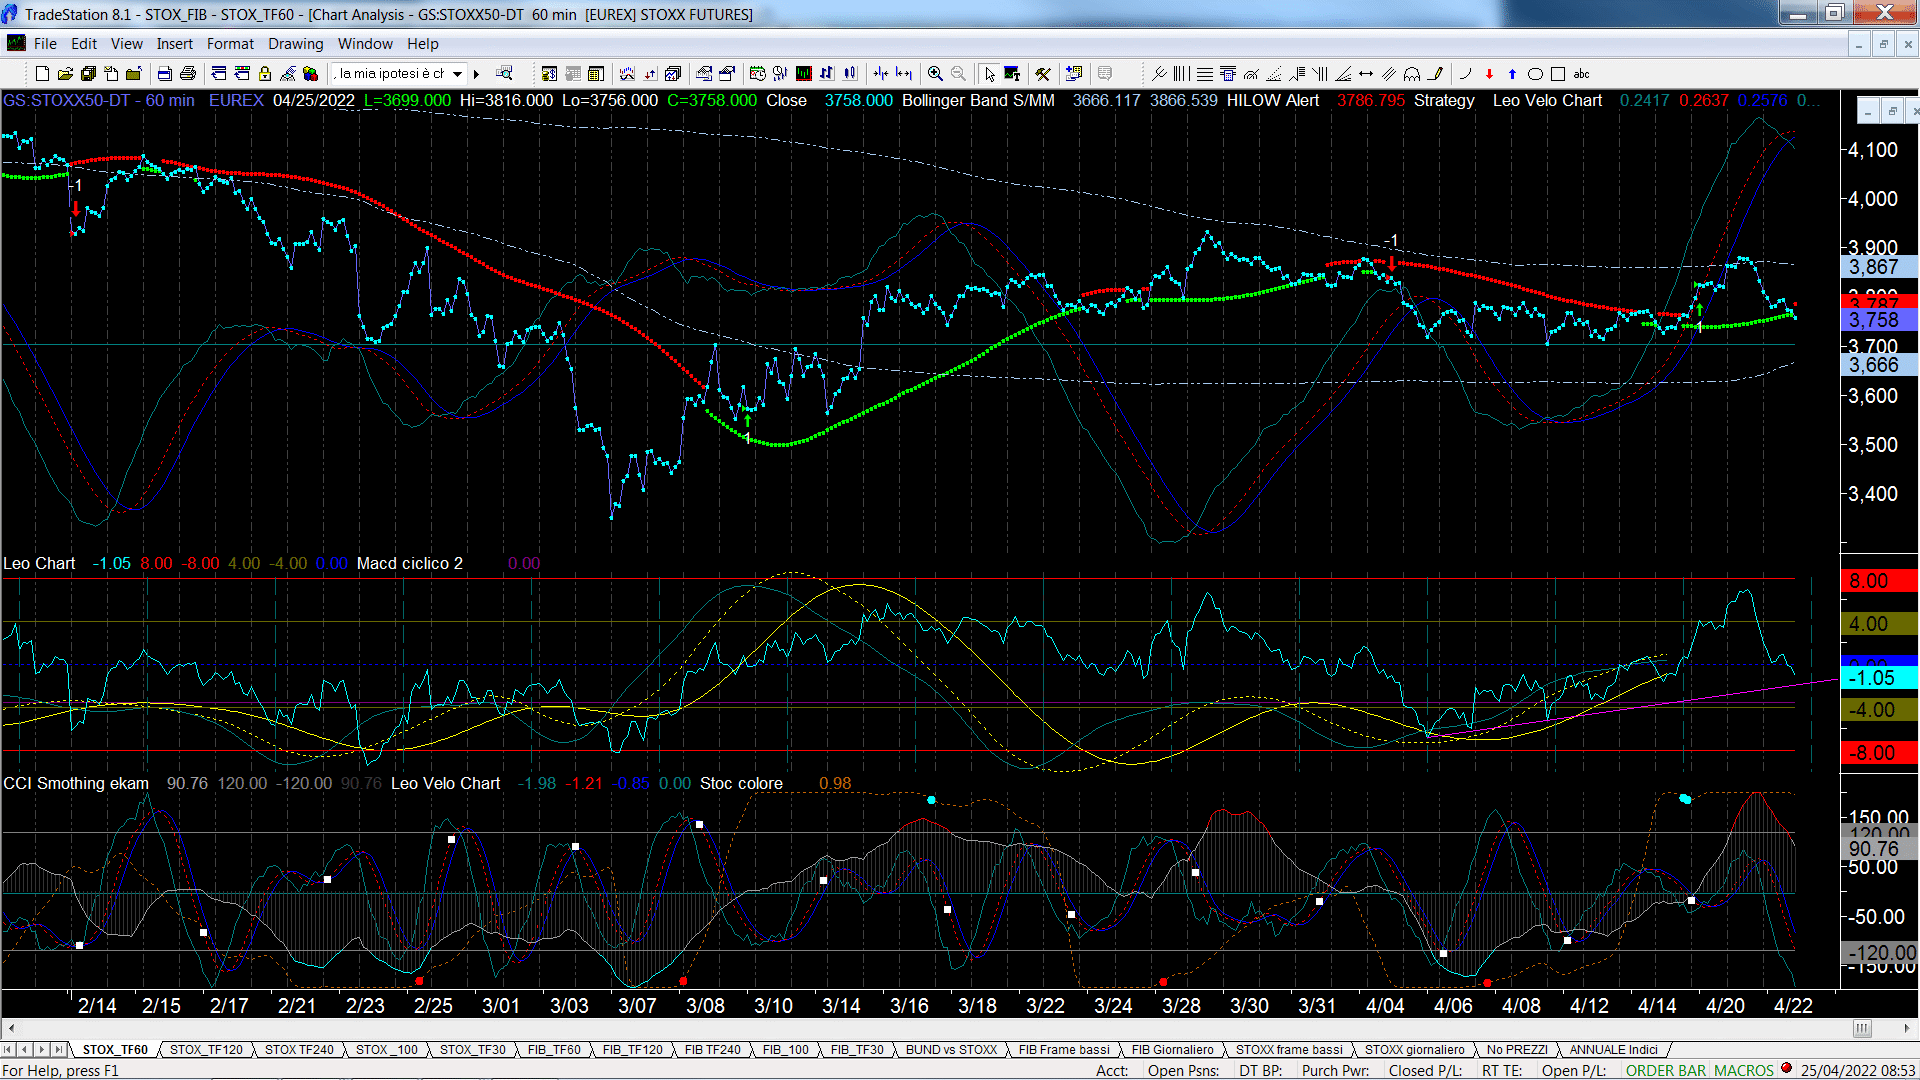Select the blue up arrow drawing tool
Image resolution: width=1920 pixels, height=1080 pixels.
tap(1512, 73)
